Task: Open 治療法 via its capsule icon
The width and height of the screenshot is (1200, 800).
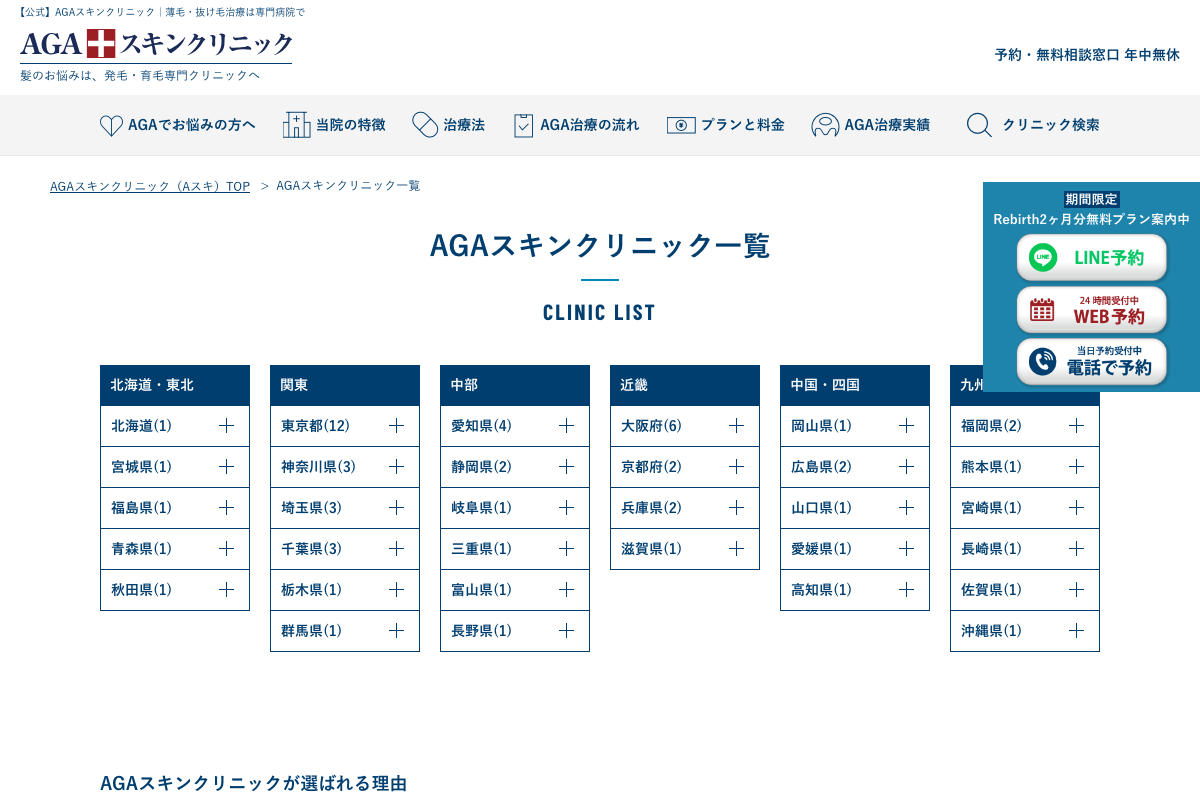Action: (x=423, y=124)
